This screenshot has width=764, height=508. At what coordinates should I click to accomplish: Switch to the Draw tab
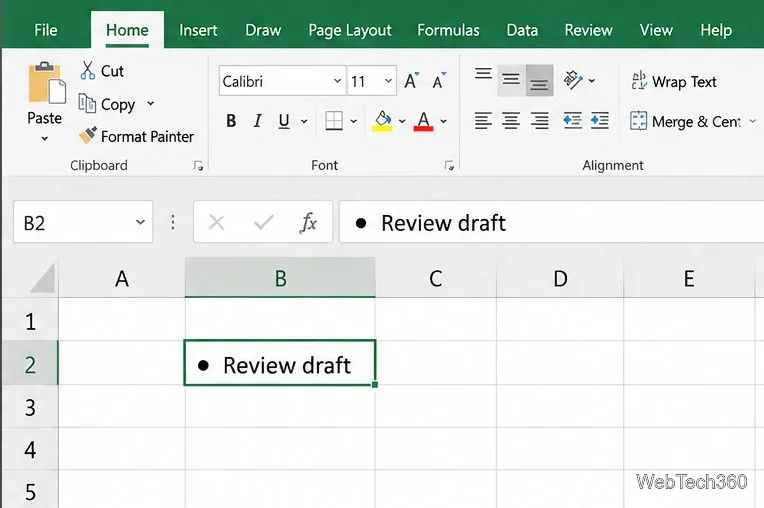pos(263,30)
